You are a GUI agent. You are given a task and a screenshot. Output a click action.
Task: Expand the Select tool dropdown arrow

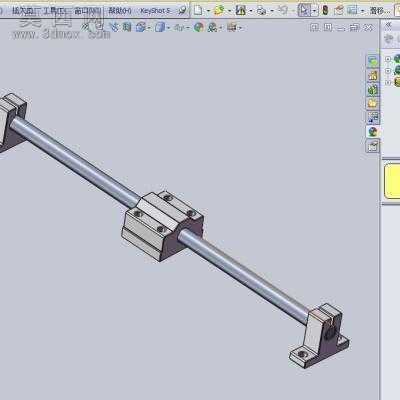(314, 11)
